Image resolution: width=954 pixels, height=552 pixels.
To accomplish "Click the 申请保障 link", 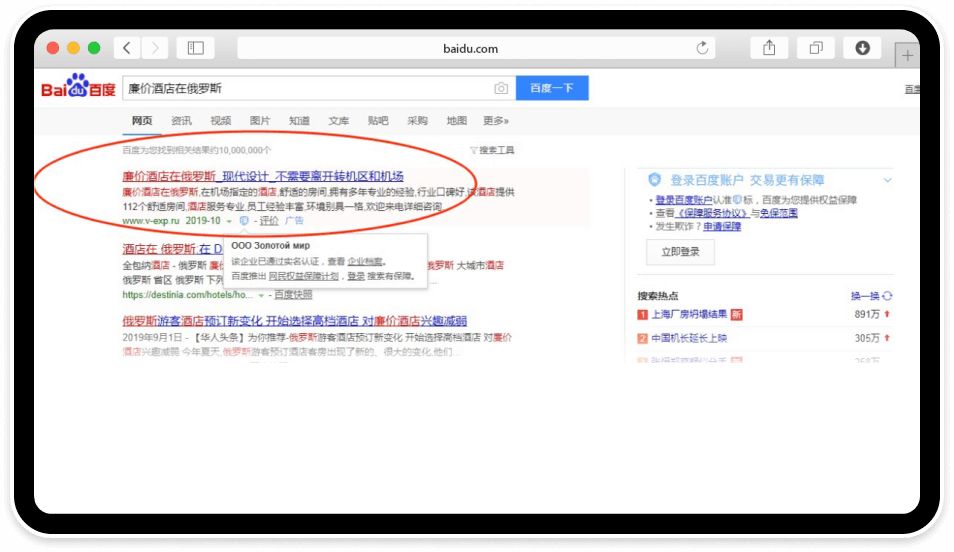I will [722, 226].
